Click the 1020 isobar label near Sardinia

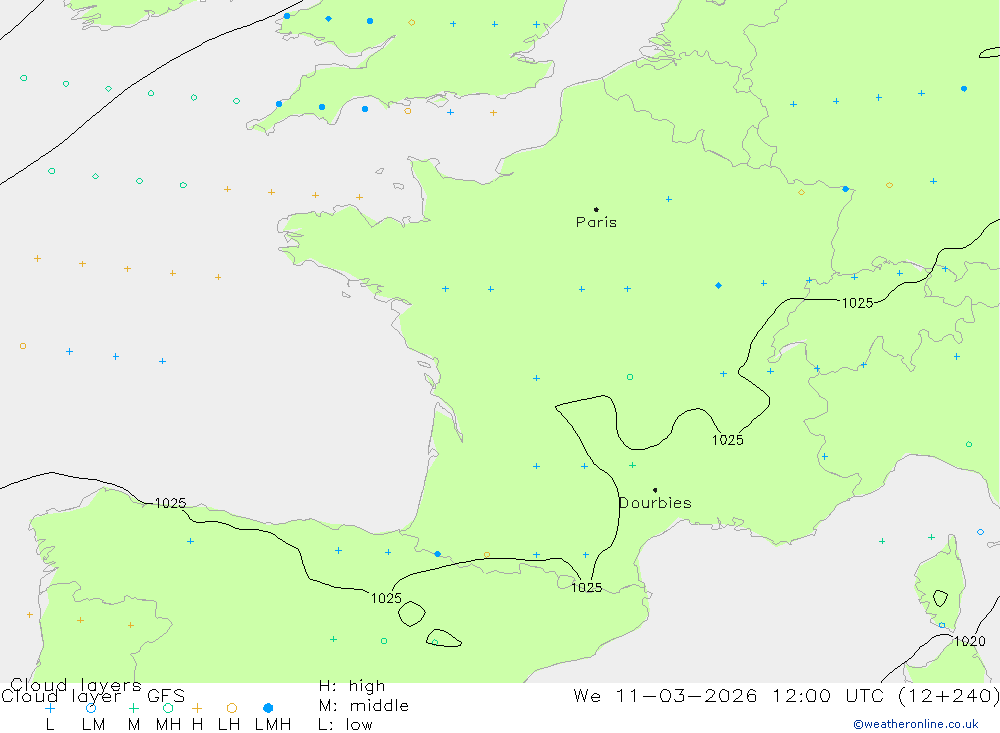click(969, 641)
